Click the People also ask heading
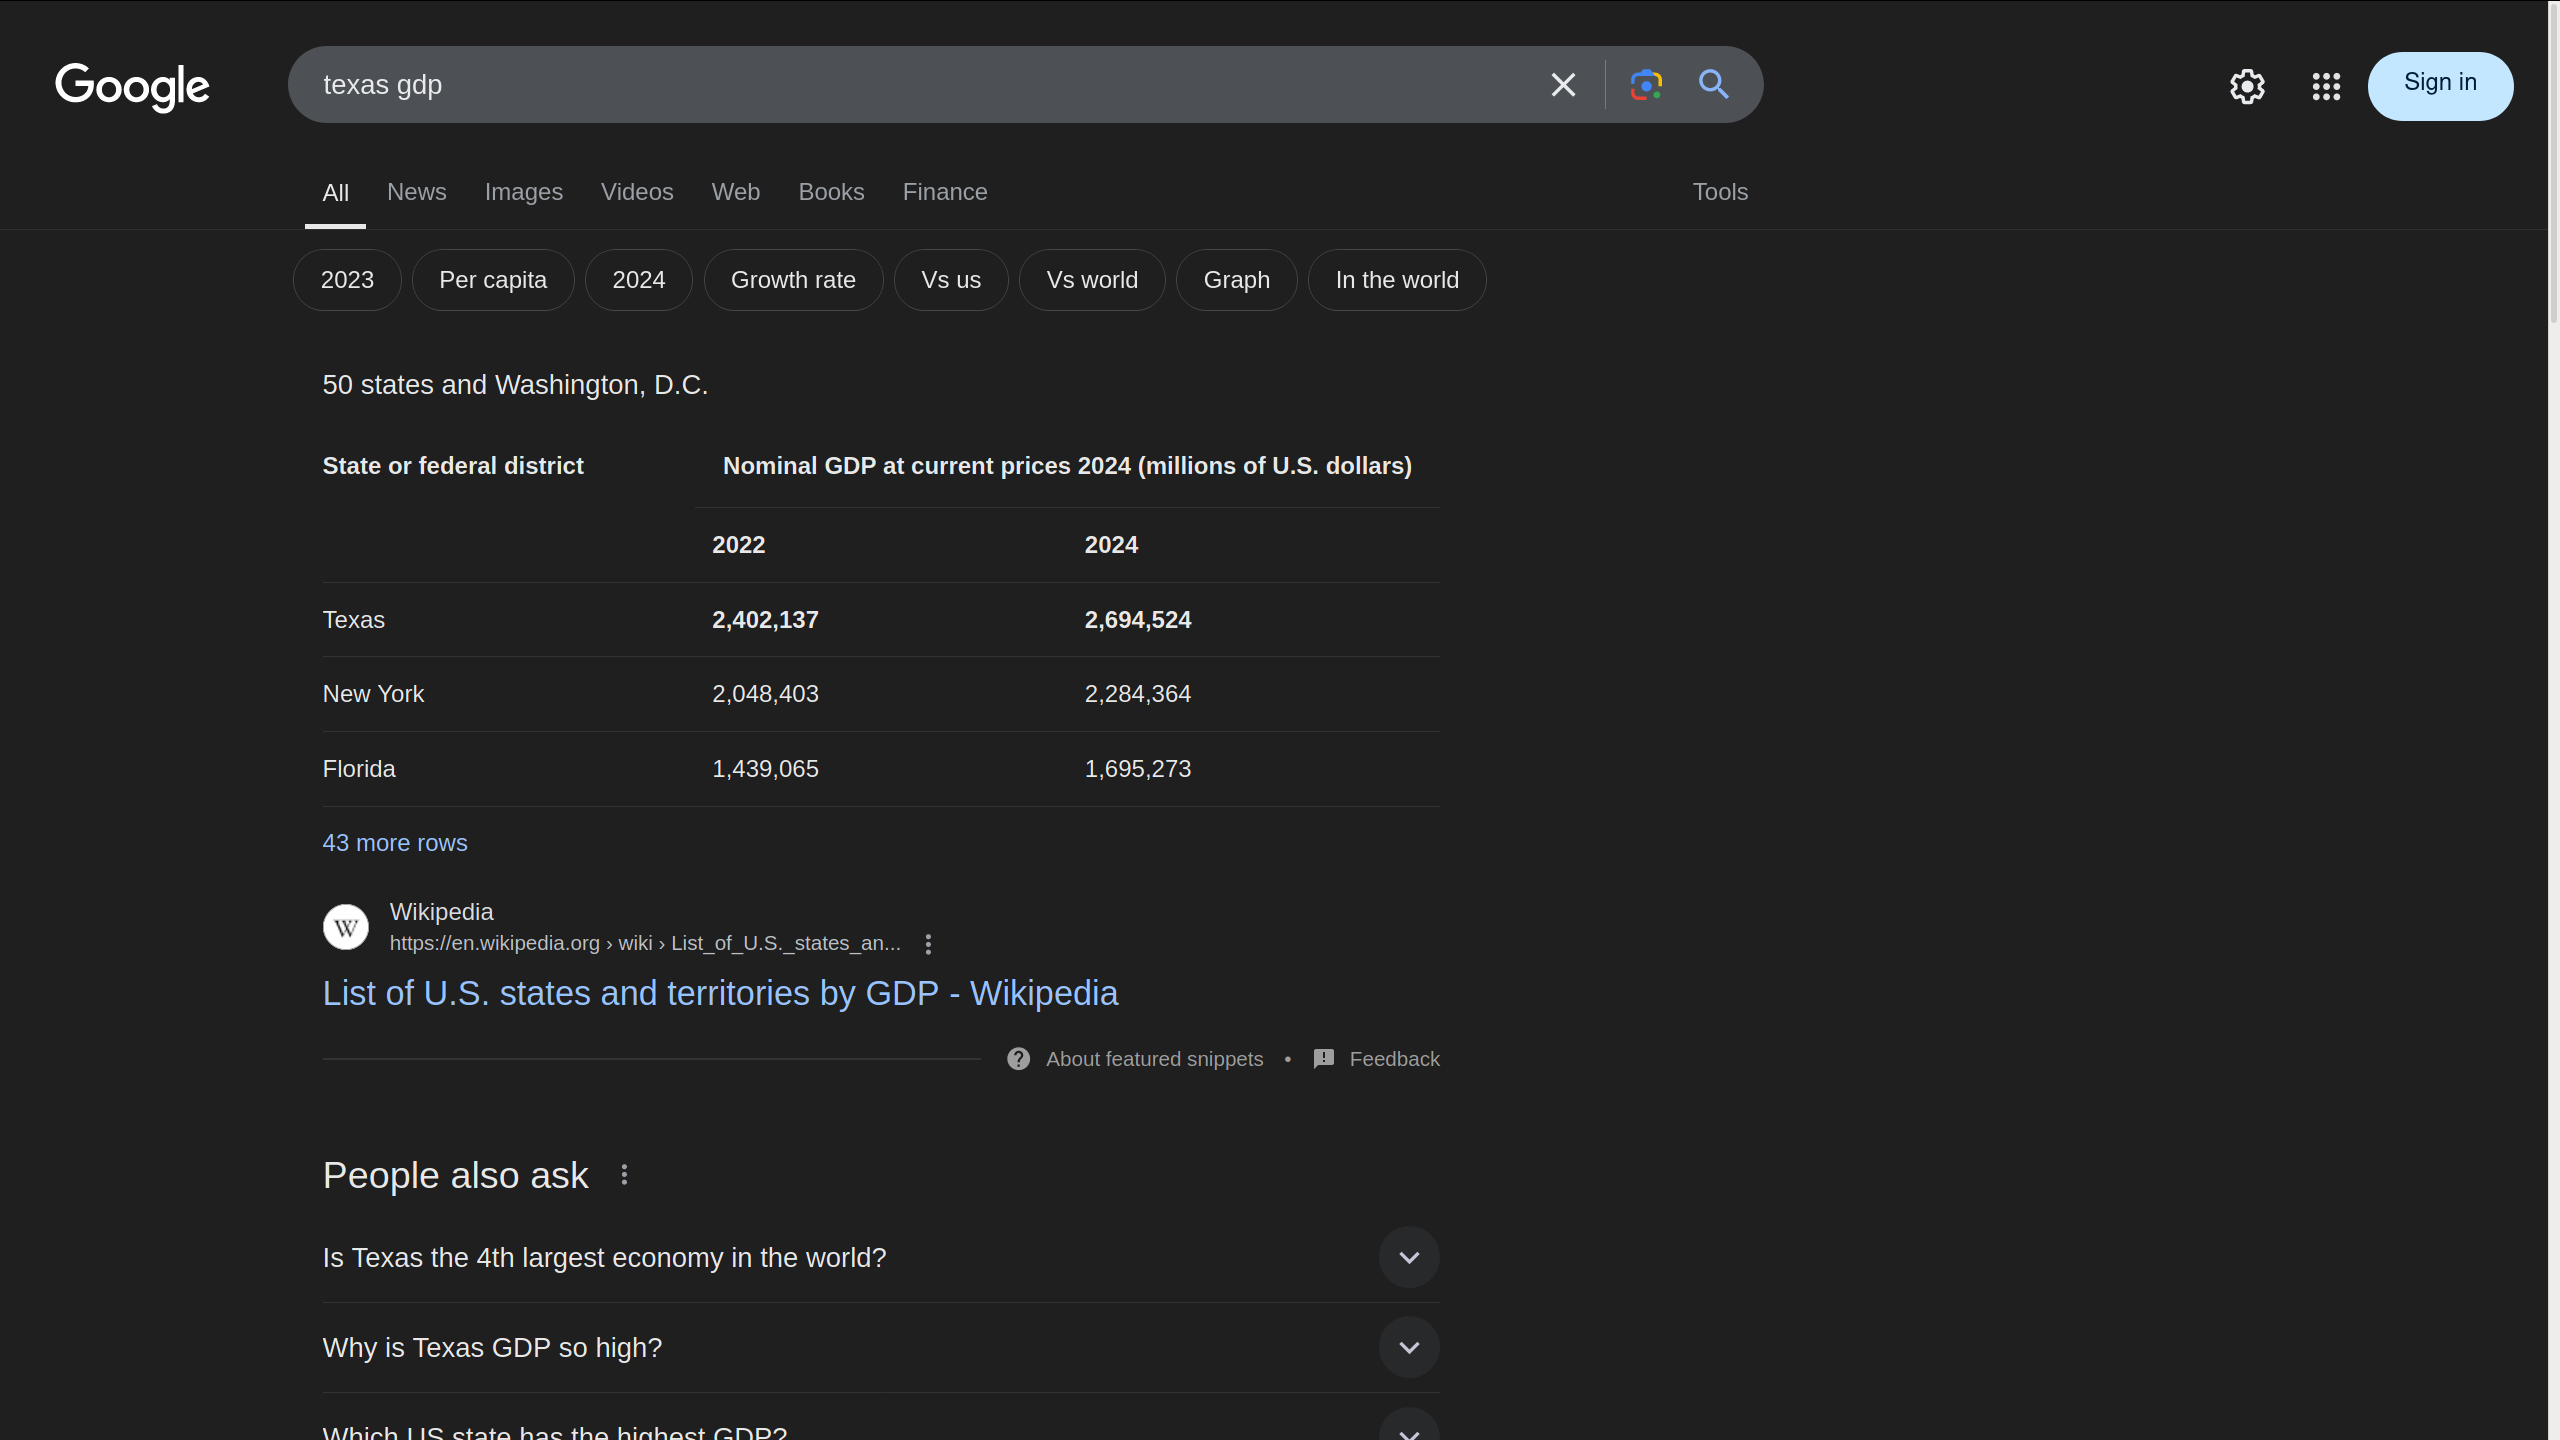 tap(455, 1175)
